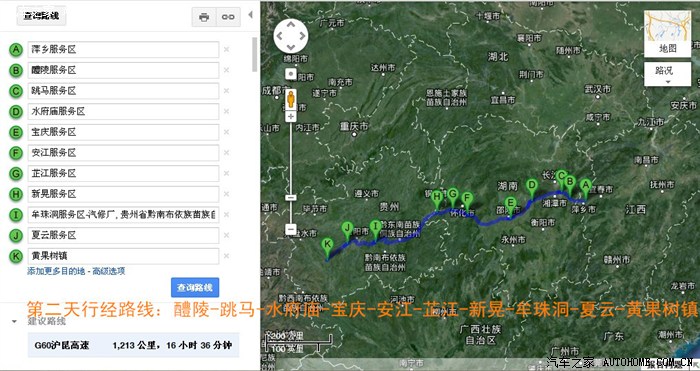Click the zoom slider handle
This screenshot has height=371, width=700.
pyautogui.click(x=291, y=197)
